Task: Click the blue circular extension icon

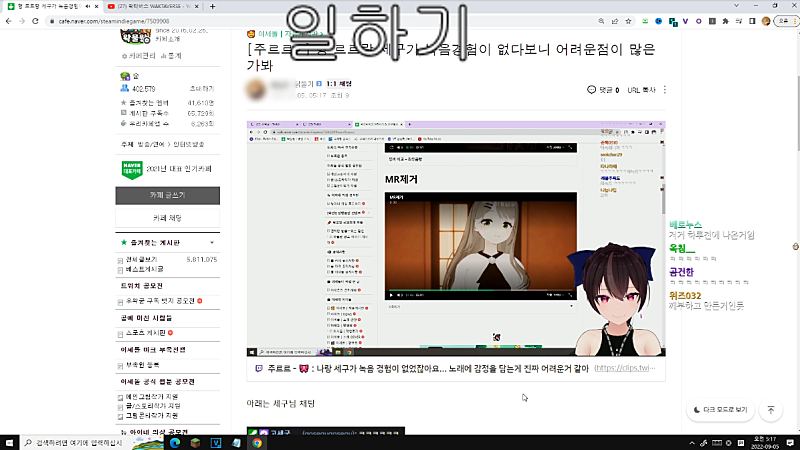Action: point(659,21)
